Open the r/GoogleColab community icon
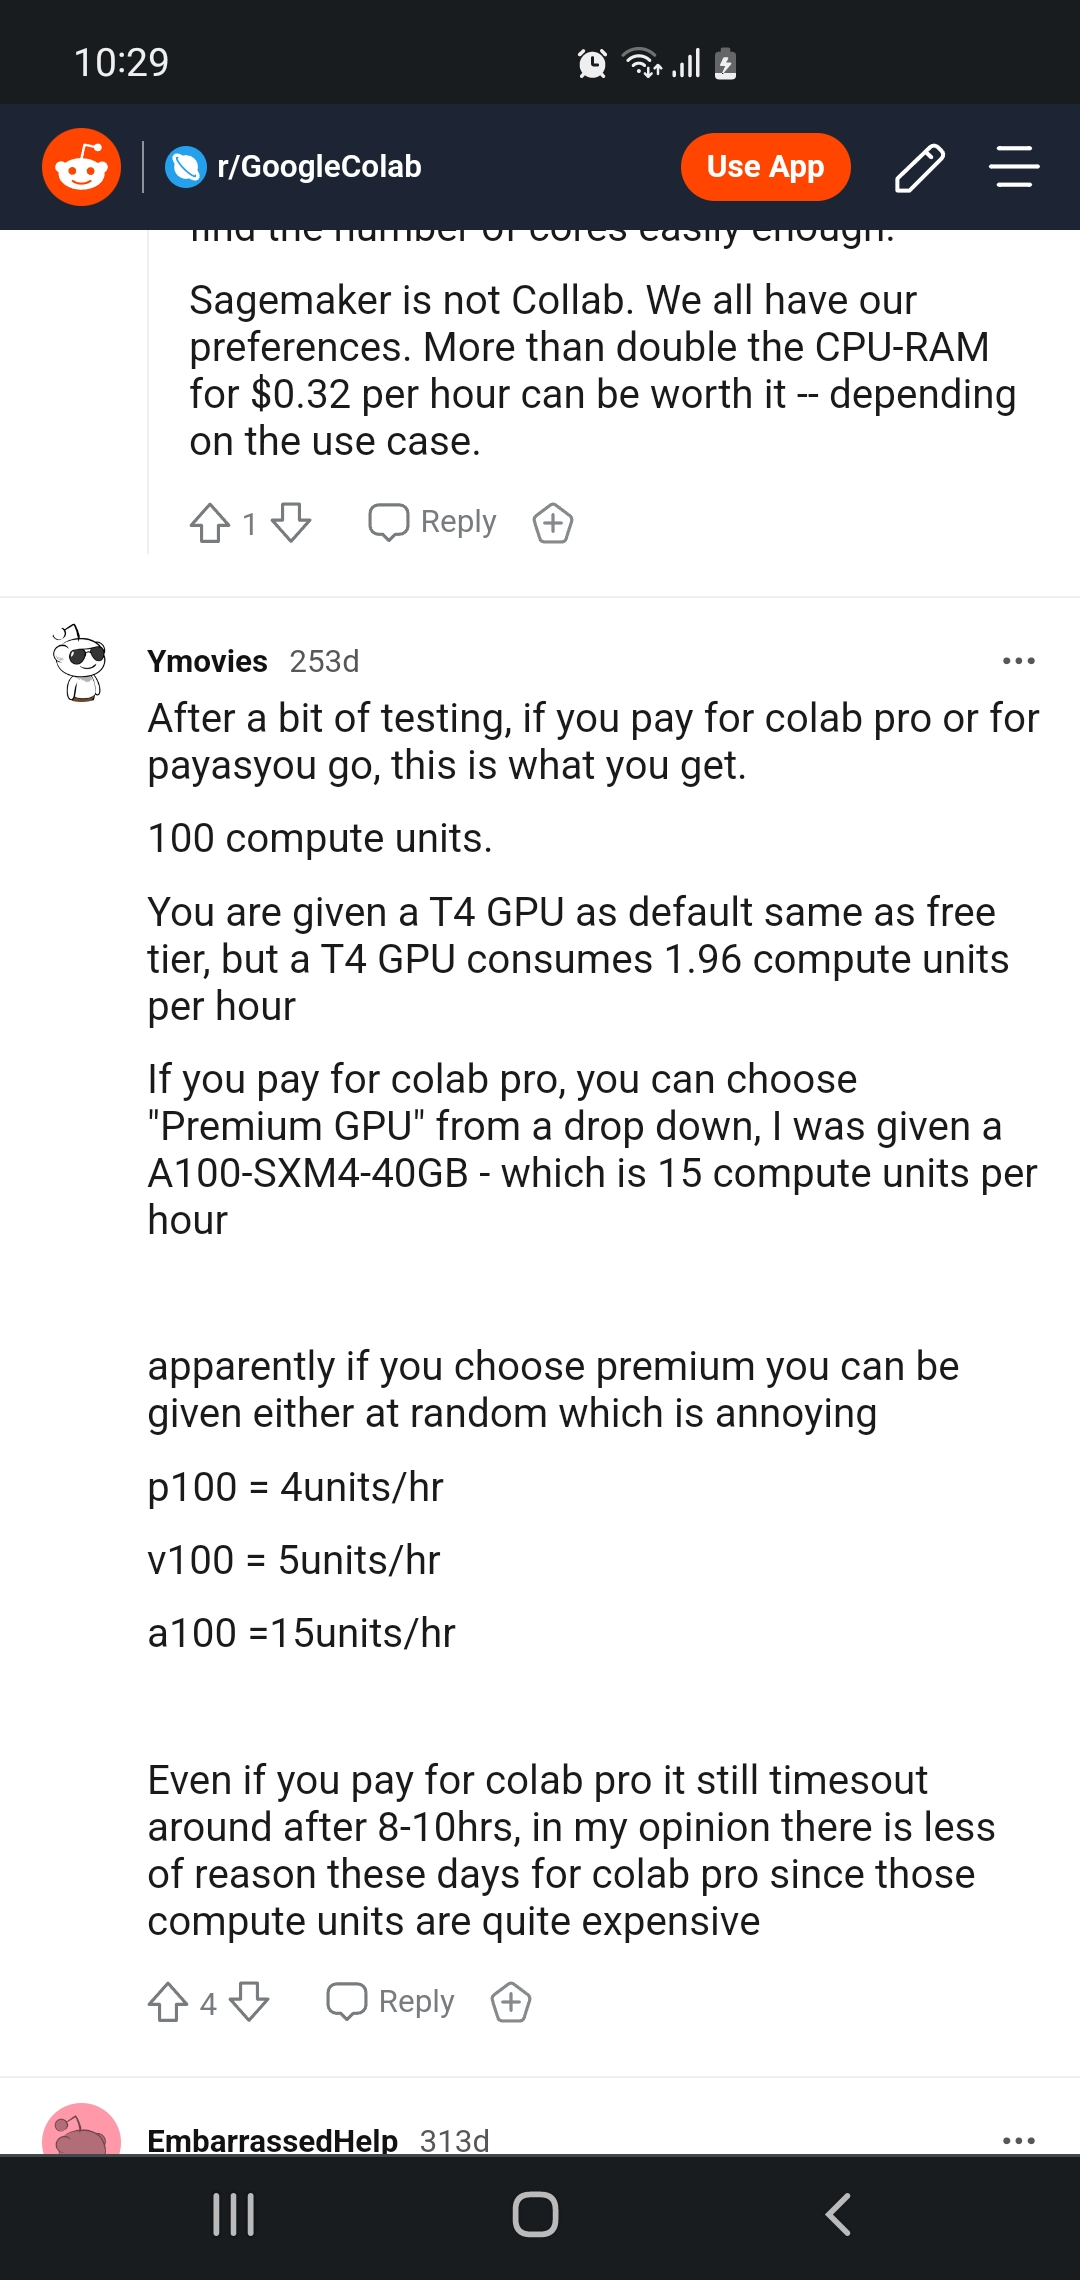This screenshot has height=2280, width=1080. coord(183,166)
